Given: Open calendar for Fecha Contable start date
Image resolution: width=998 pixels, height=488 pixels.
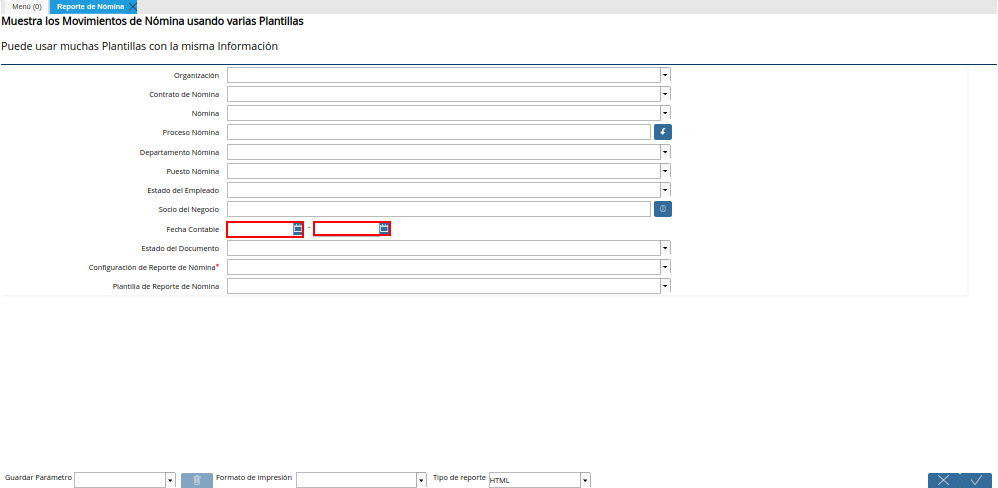Looking at the screenshot, I should click(x=297, y=229).
